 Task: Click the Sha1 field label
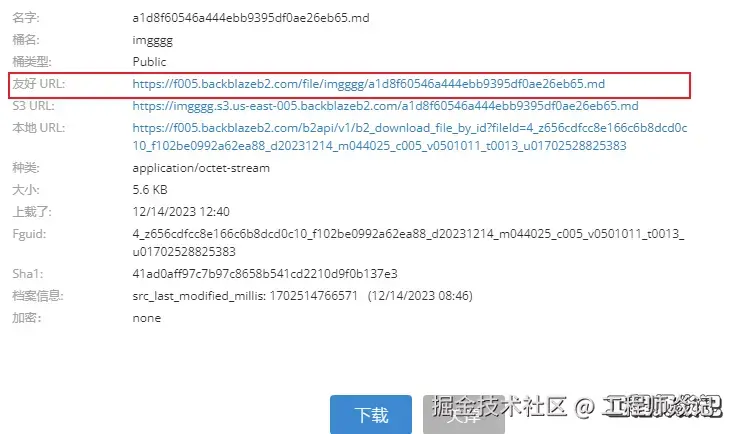click(x=27, y=274)
